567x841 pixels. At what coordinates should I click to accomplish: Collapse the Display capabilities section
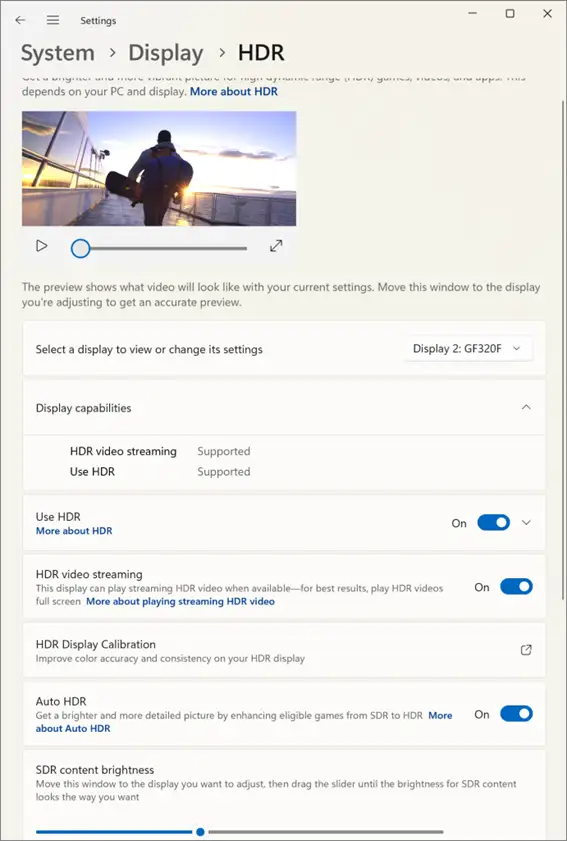[x=526, y=407]
